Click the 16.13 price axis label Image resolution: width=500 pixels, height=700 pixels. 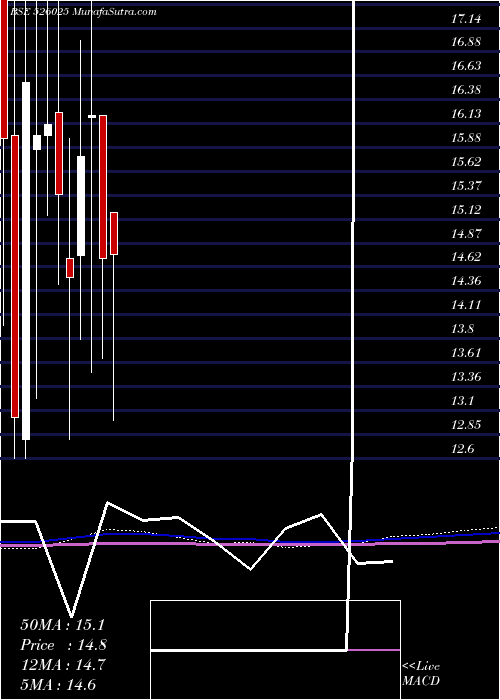coord(466,114)
